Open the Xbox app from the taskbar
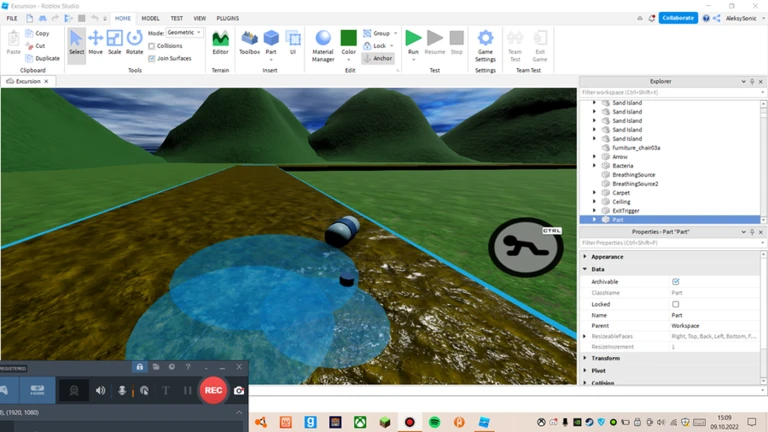Viewport: 768px width, 432px height. pyautogui.click(x=360, y=422)
